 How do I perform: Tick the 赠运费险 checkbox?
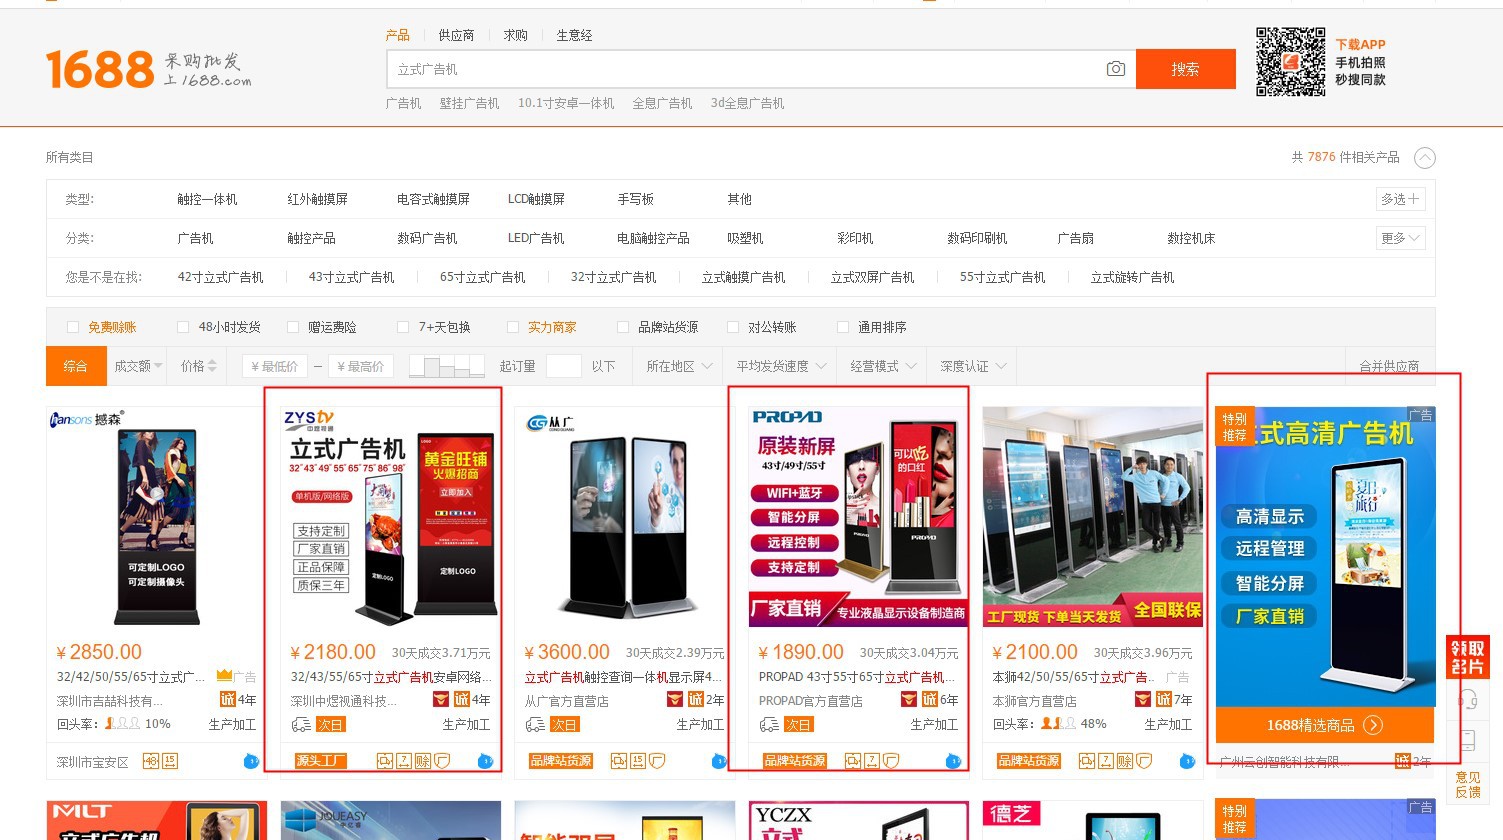(x=293, y=327)
